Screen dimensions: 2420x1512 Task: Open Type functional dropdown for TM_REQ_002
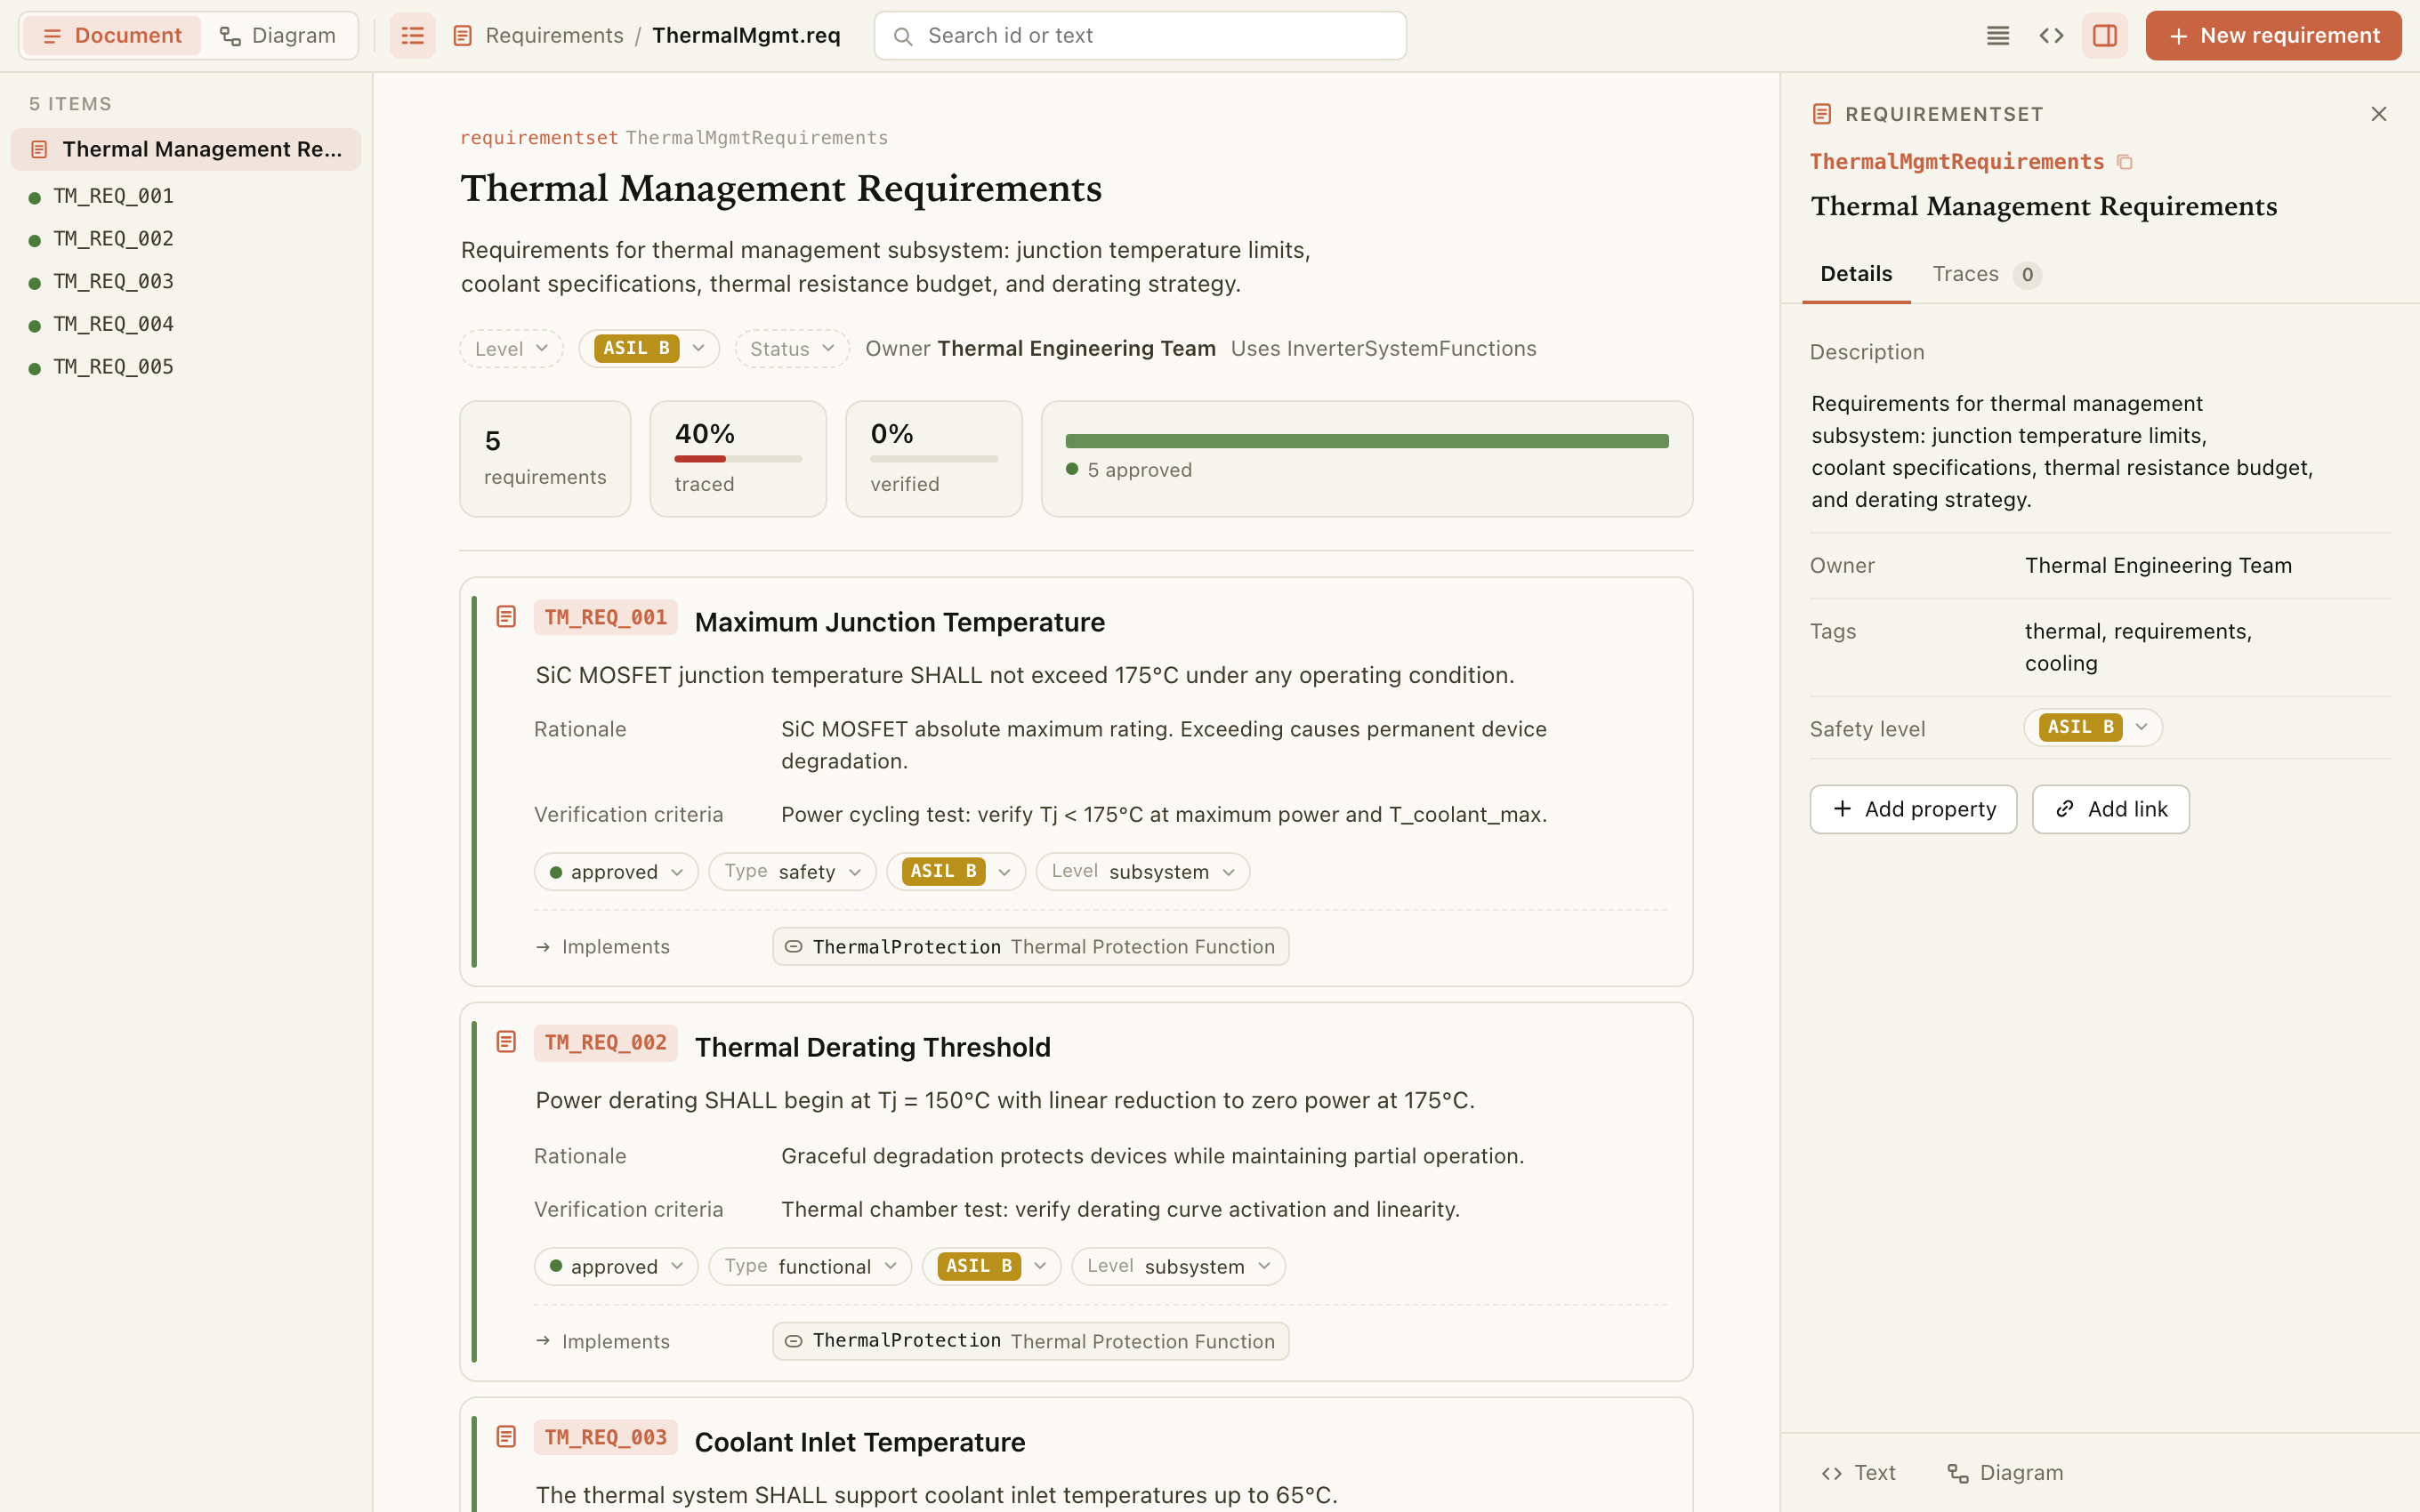click(x=810, y=1267)
